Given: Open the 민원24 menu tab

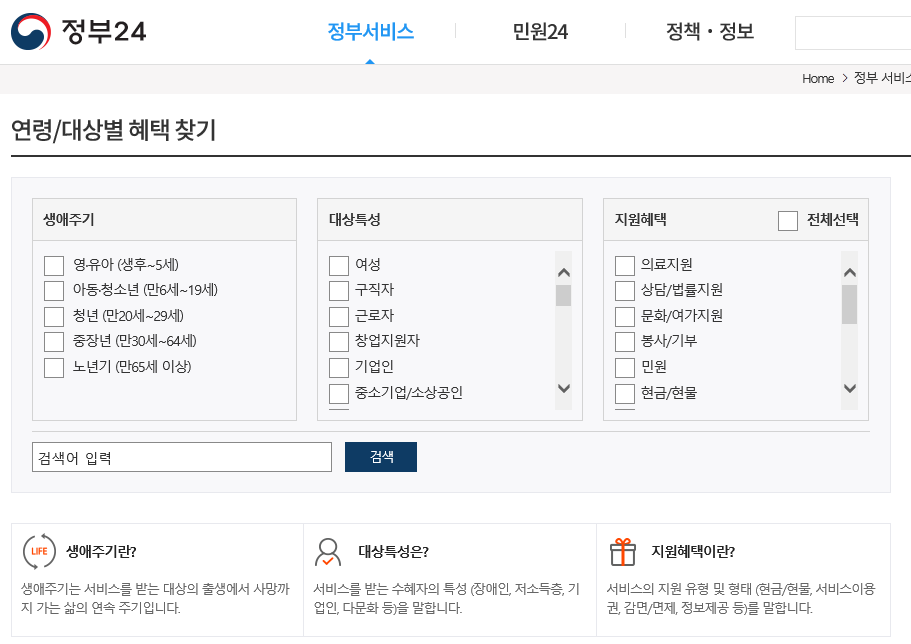Looking at the screenshot, I should point(540,32).
